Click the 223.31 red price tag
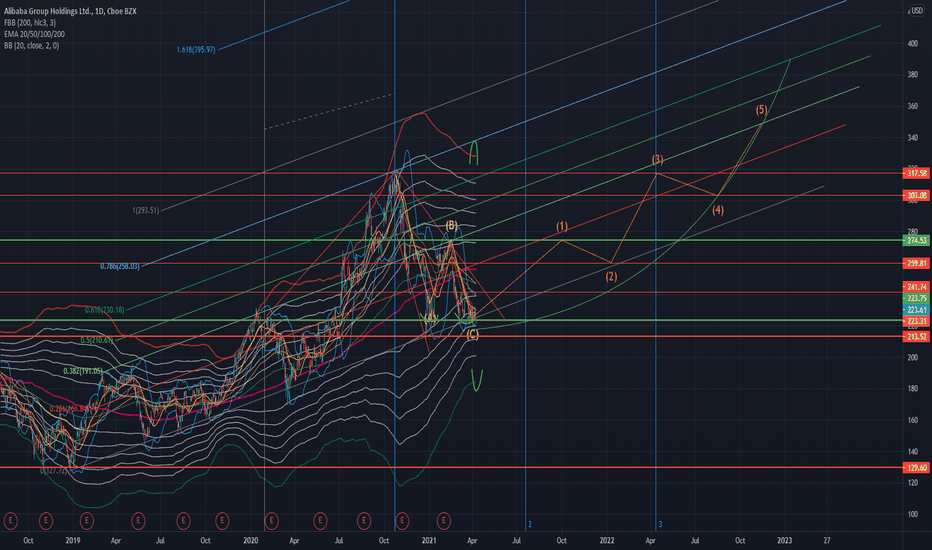Screen dimensions: 932x550 (917, 321)
